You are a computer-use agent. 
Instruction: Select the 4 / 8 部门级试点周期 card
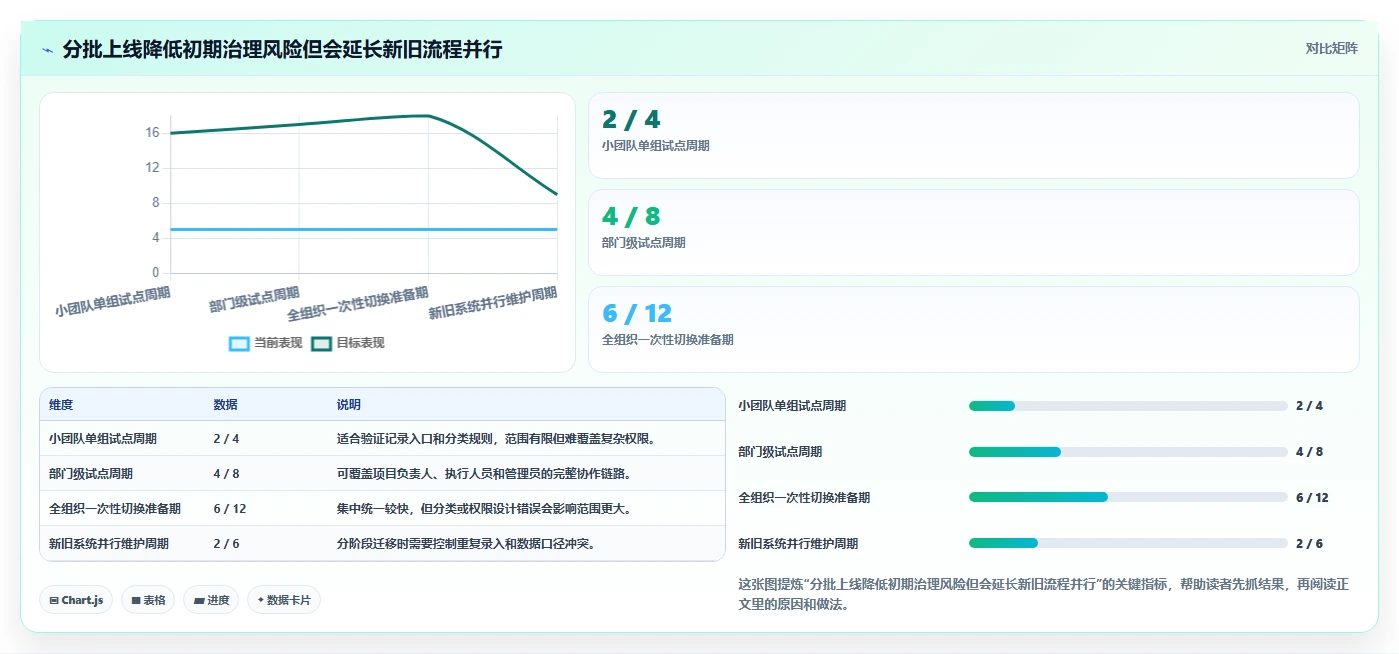coord(974,232)
